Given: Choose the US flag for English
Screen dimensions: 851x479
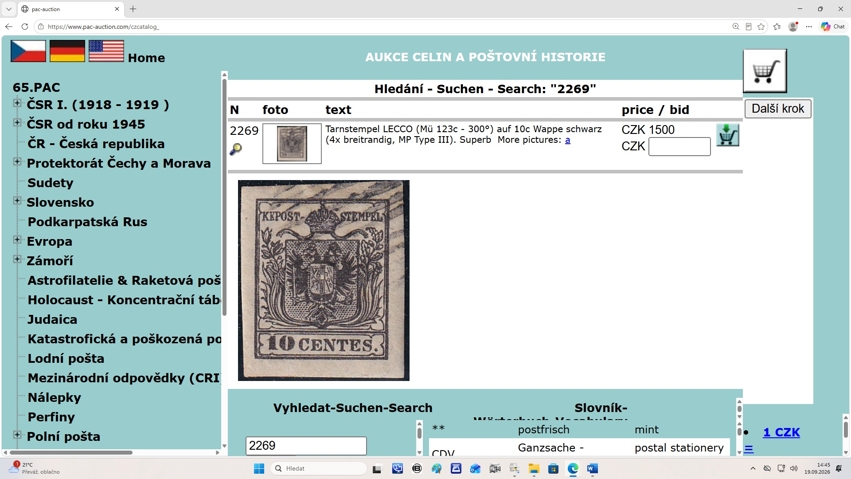Looking at the screenshot, I should [x=106, y=52].
